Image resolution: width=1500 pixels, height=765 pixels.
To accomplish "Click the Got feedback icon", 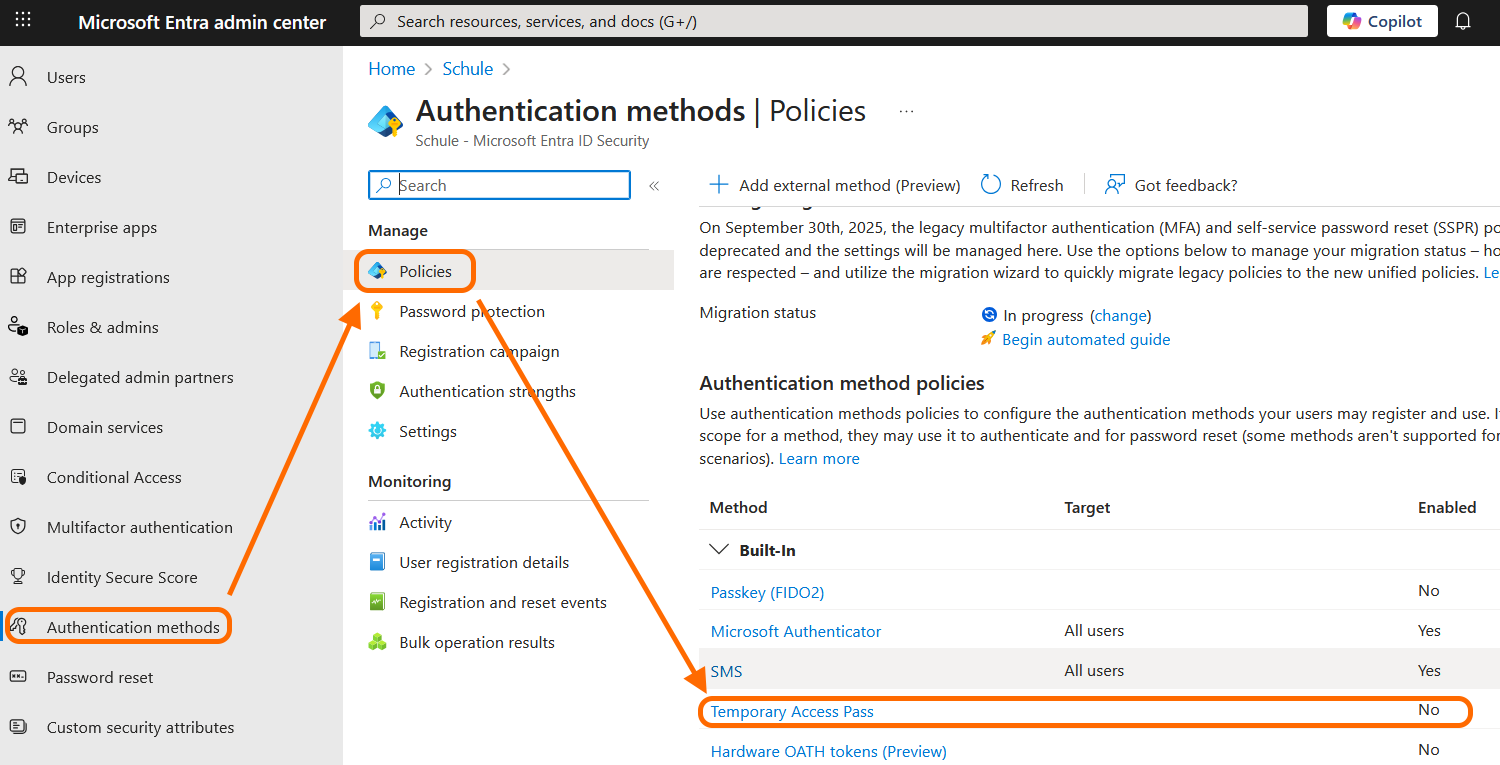I will [1114, 185].
